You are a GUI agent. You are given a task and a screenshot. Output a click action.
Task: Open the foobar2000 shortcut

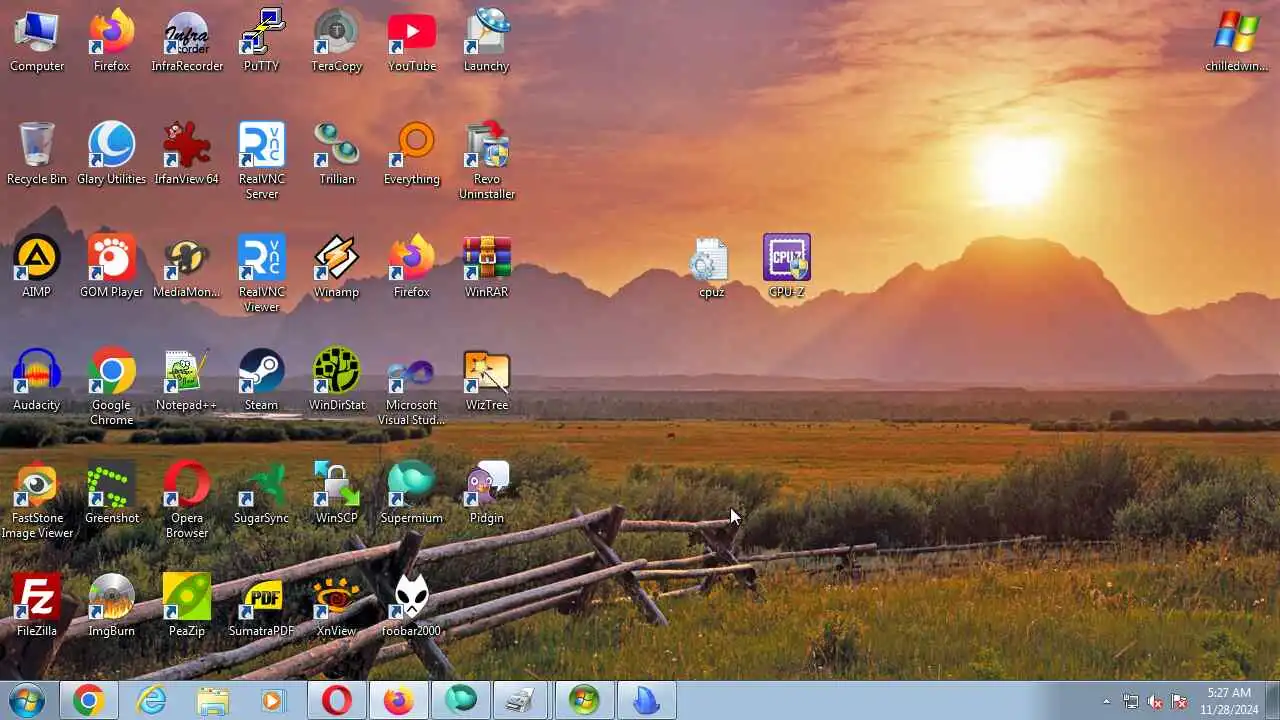412,606
